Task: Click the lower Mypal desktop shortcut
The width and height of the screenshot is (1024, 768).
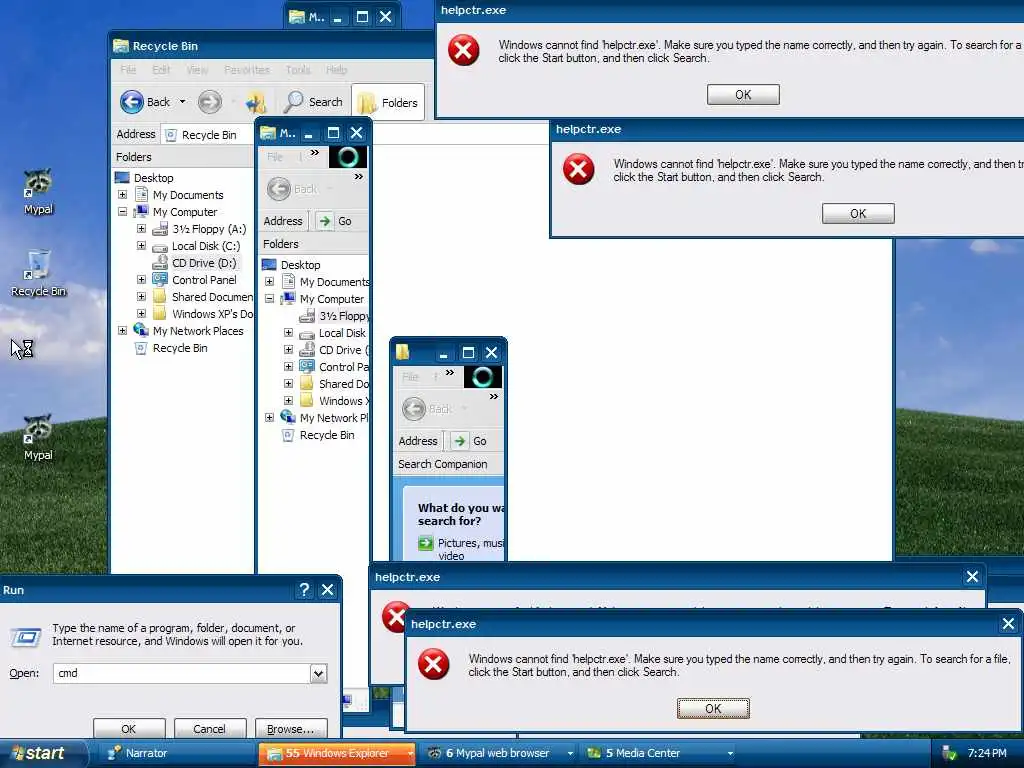Action: click(39, 438)
